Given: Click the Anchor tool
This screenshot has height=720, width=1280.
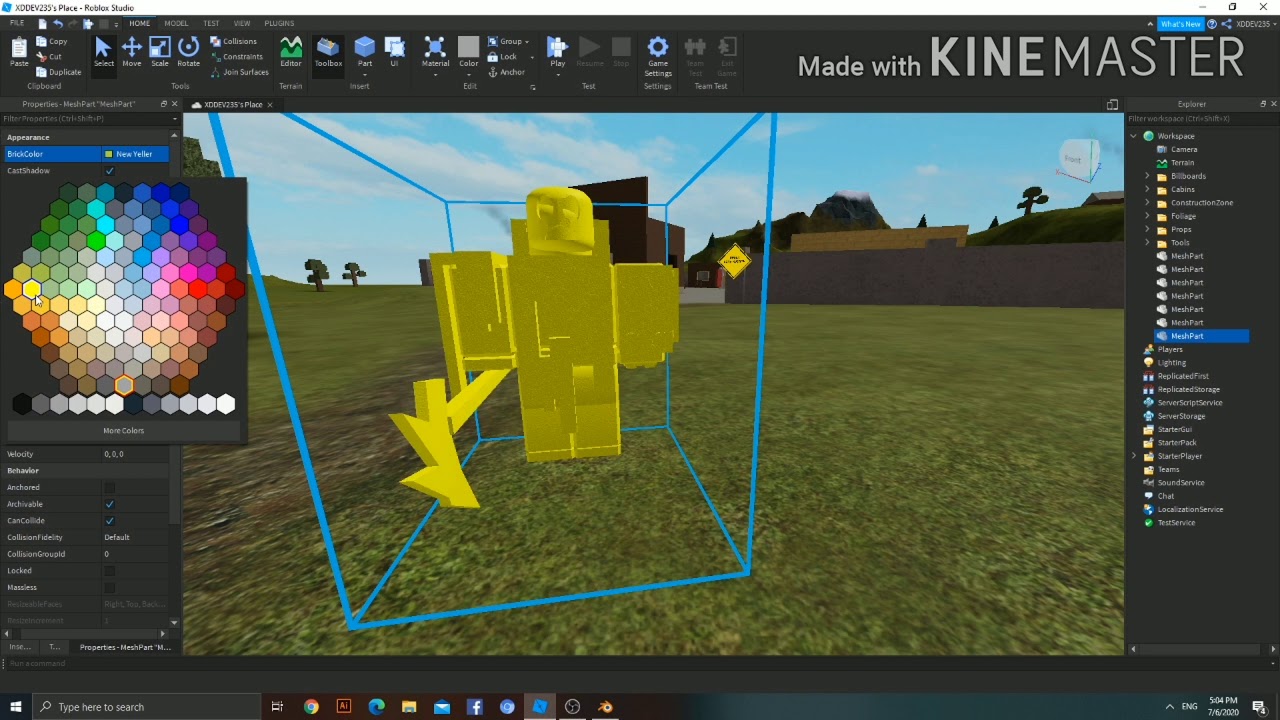Looking at the screenshot, I should click(506, 72).
